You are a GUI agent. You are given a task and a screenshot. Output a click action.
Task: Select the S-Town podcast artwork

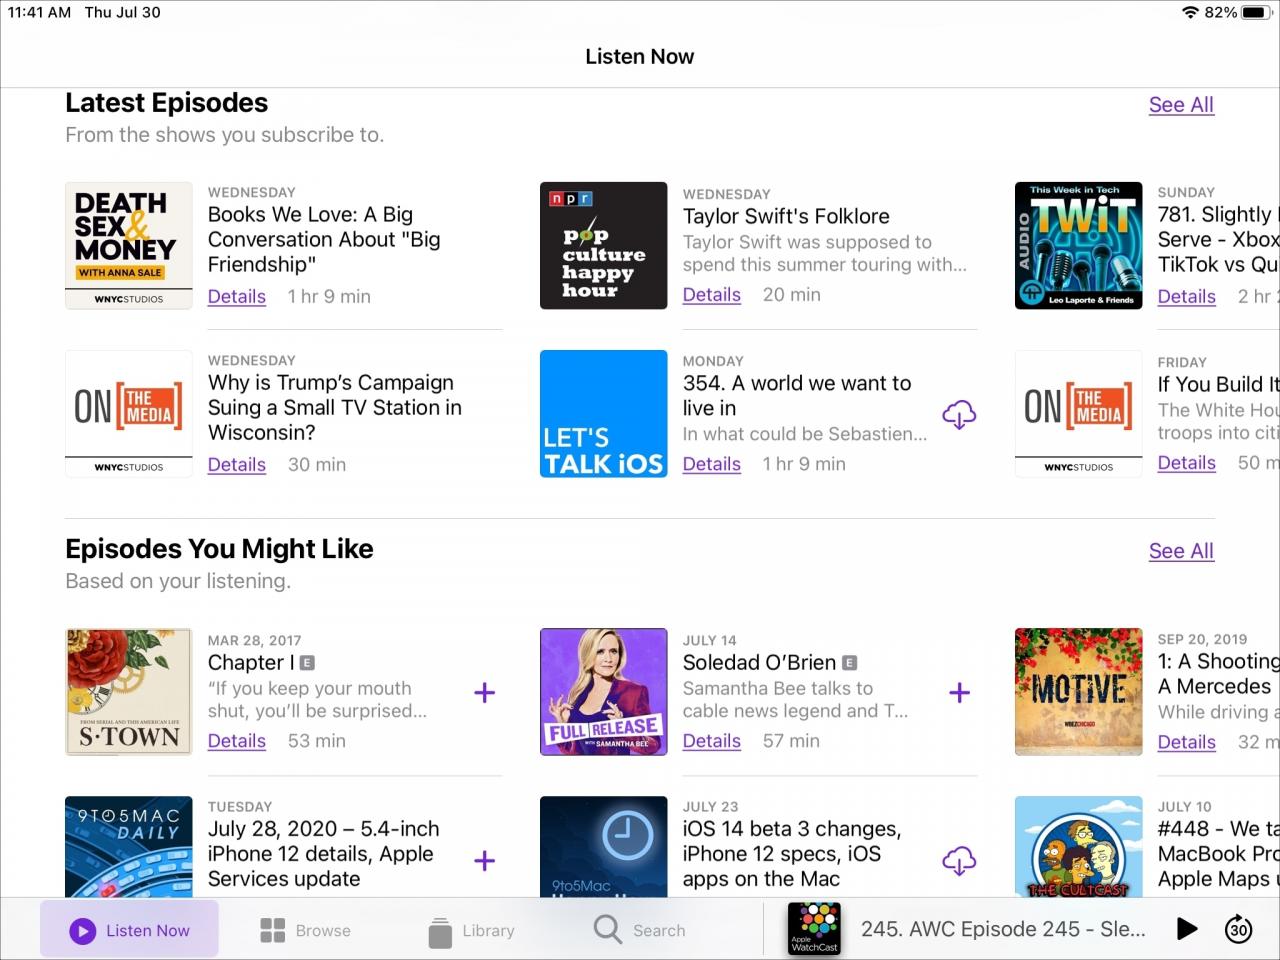(x=129, y=692)
